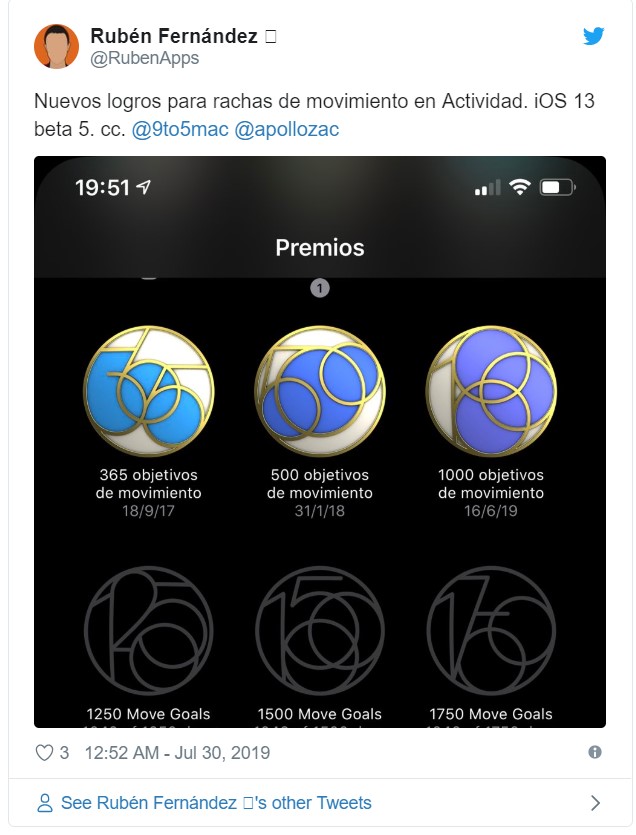Select the locked 1750 Move Goals badge
The image size is (636, 835).
point(491,631)
